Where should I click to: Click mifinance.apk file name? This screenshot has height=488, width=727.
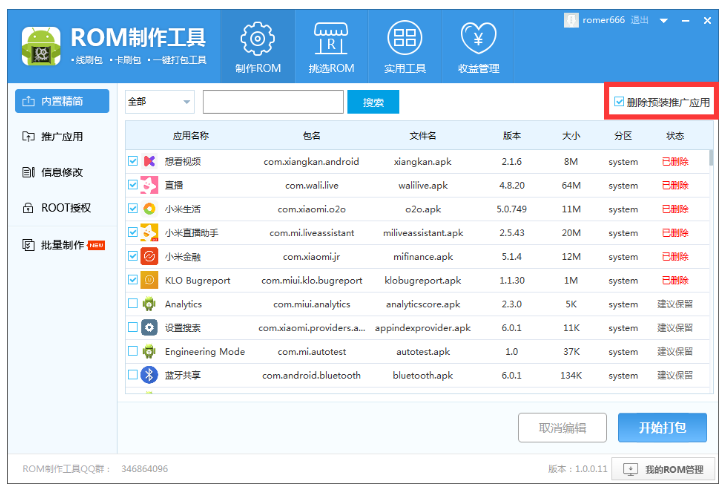coord(423,256)
